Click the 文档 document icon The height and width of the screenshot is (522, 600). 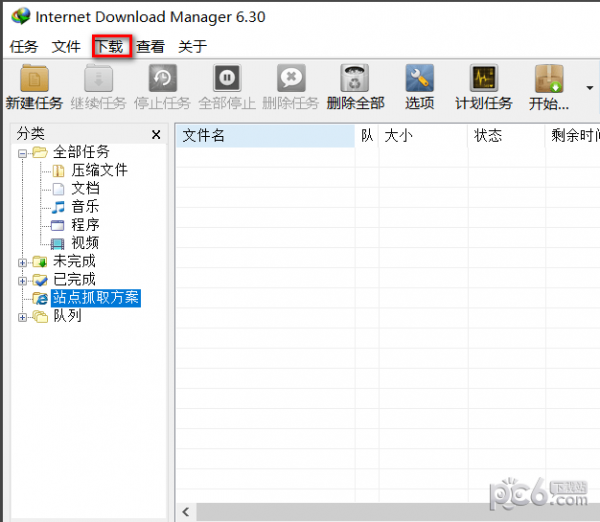(x=58, y=189)
